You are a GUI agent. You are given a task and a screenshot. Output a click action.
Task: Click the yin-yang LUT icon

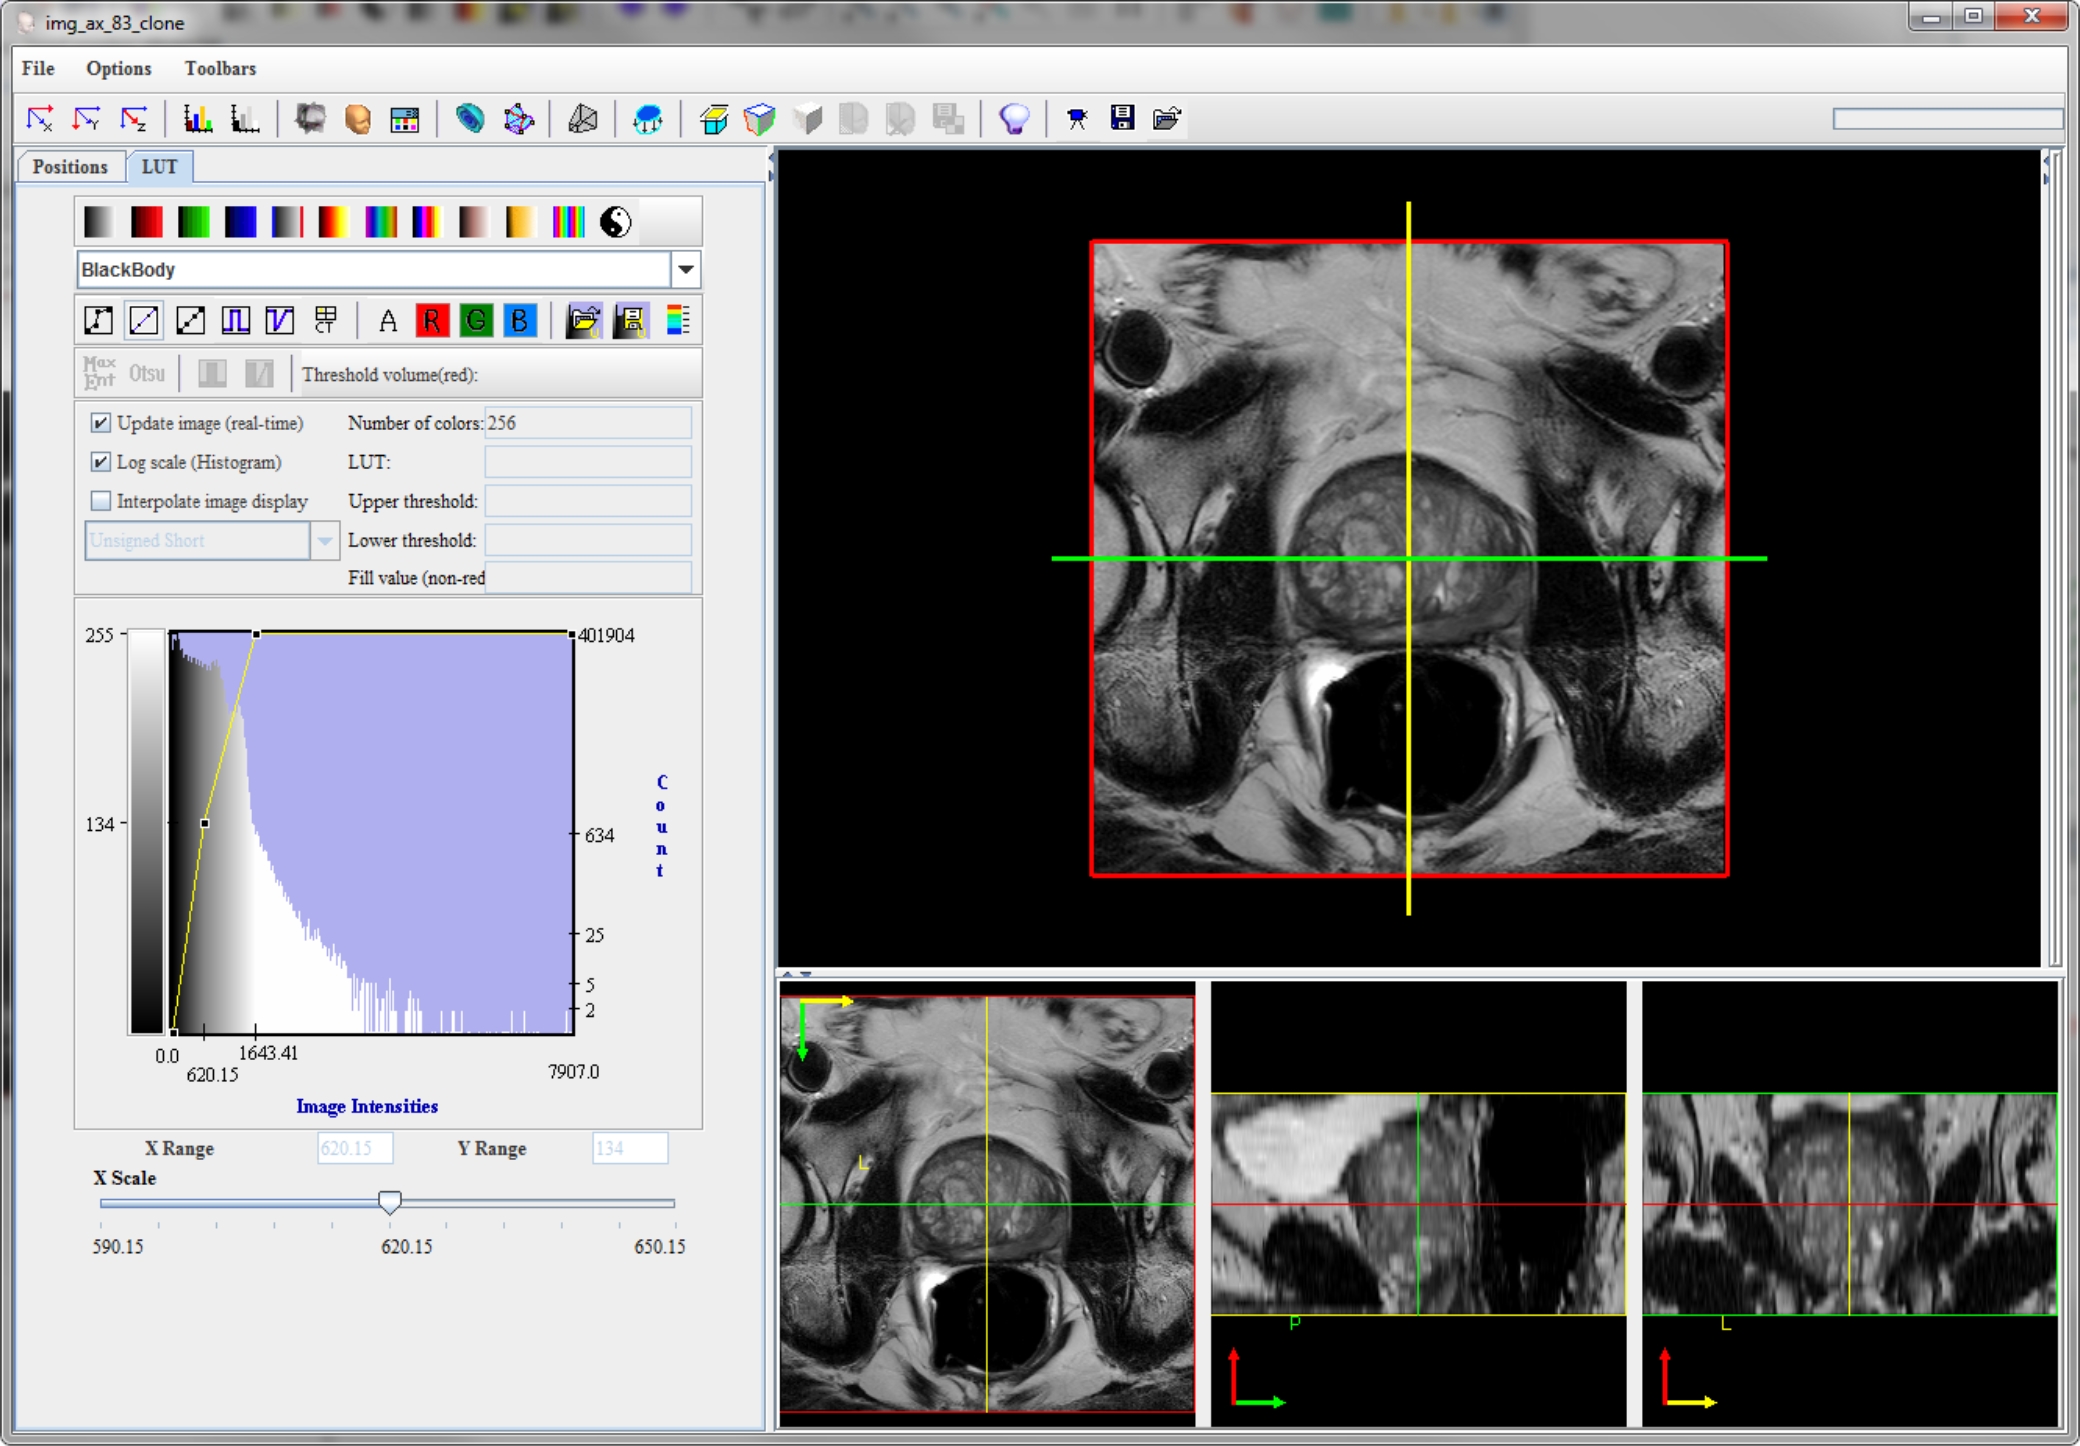click(x=615, y=222)
